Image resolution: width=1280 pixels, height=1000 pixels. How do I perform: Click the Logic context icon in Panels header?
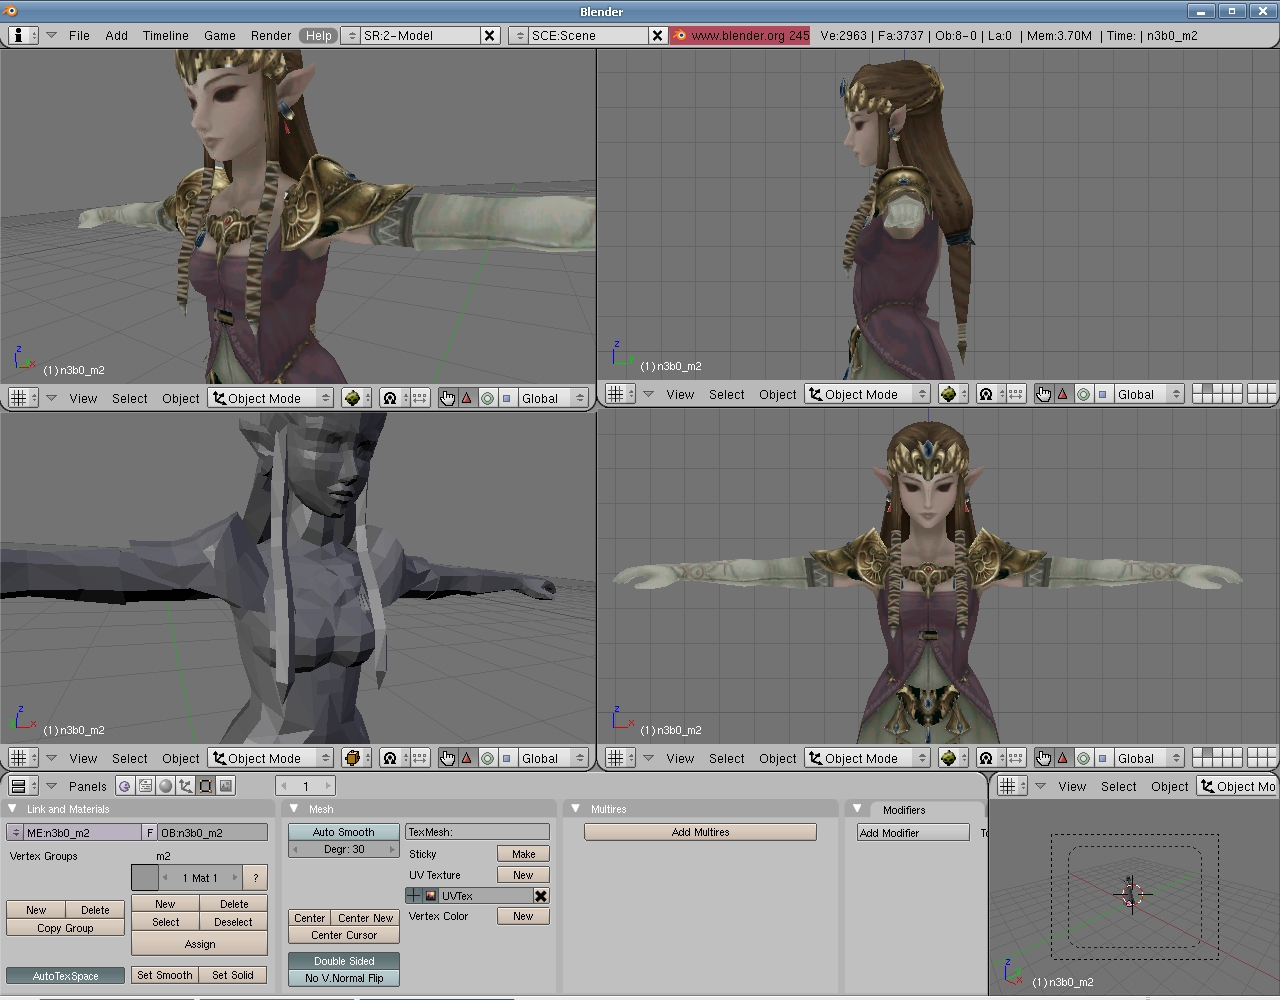coord(125,786)
